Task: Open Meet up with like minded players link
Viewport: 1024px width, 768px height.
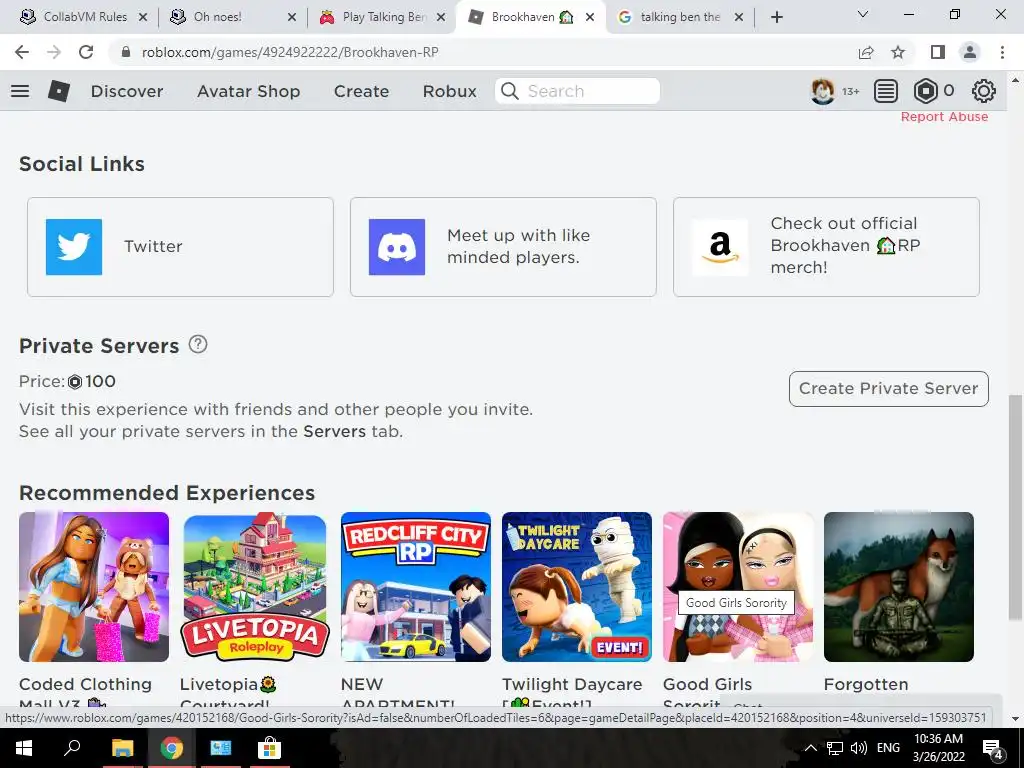Action: point(503,247)
